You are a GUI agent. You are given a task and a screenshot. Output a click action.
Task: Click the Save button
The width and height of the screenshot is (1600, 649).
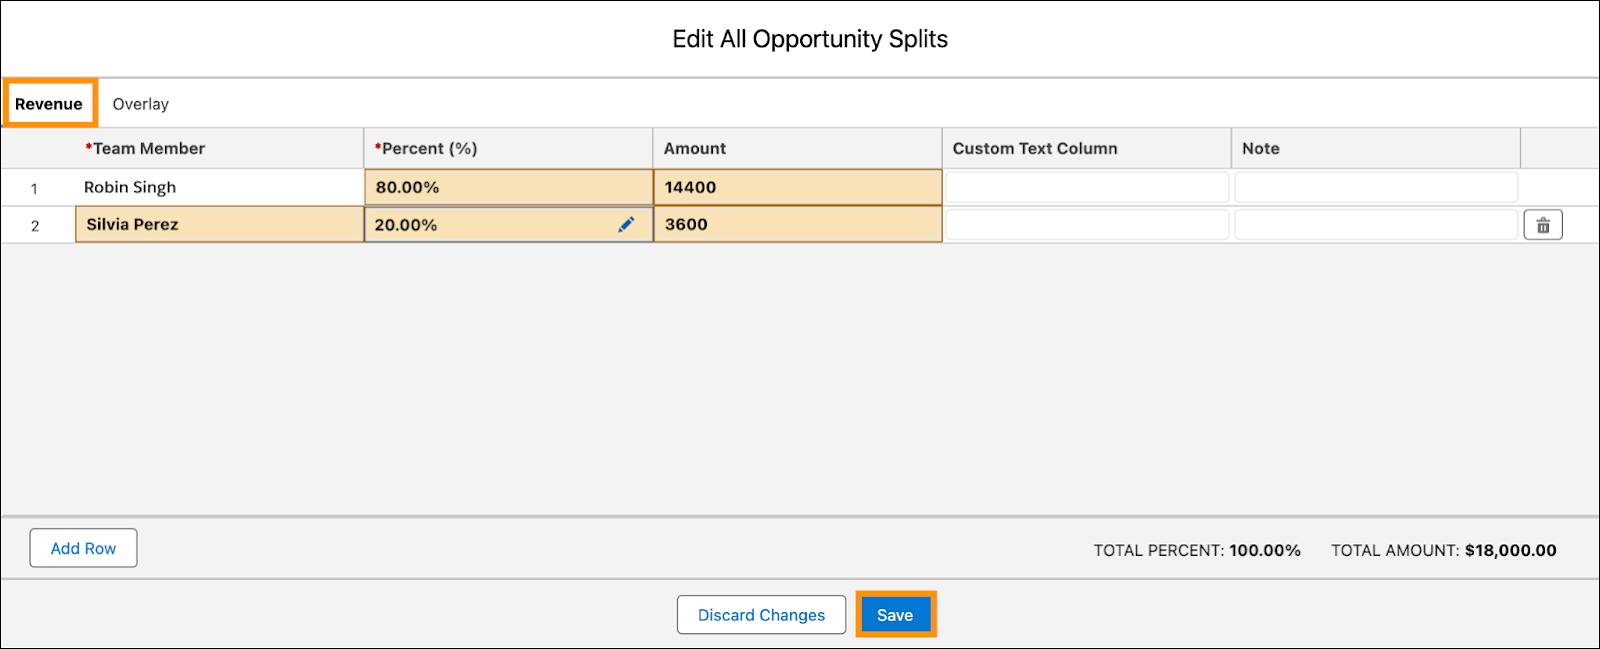click(895, 615)
